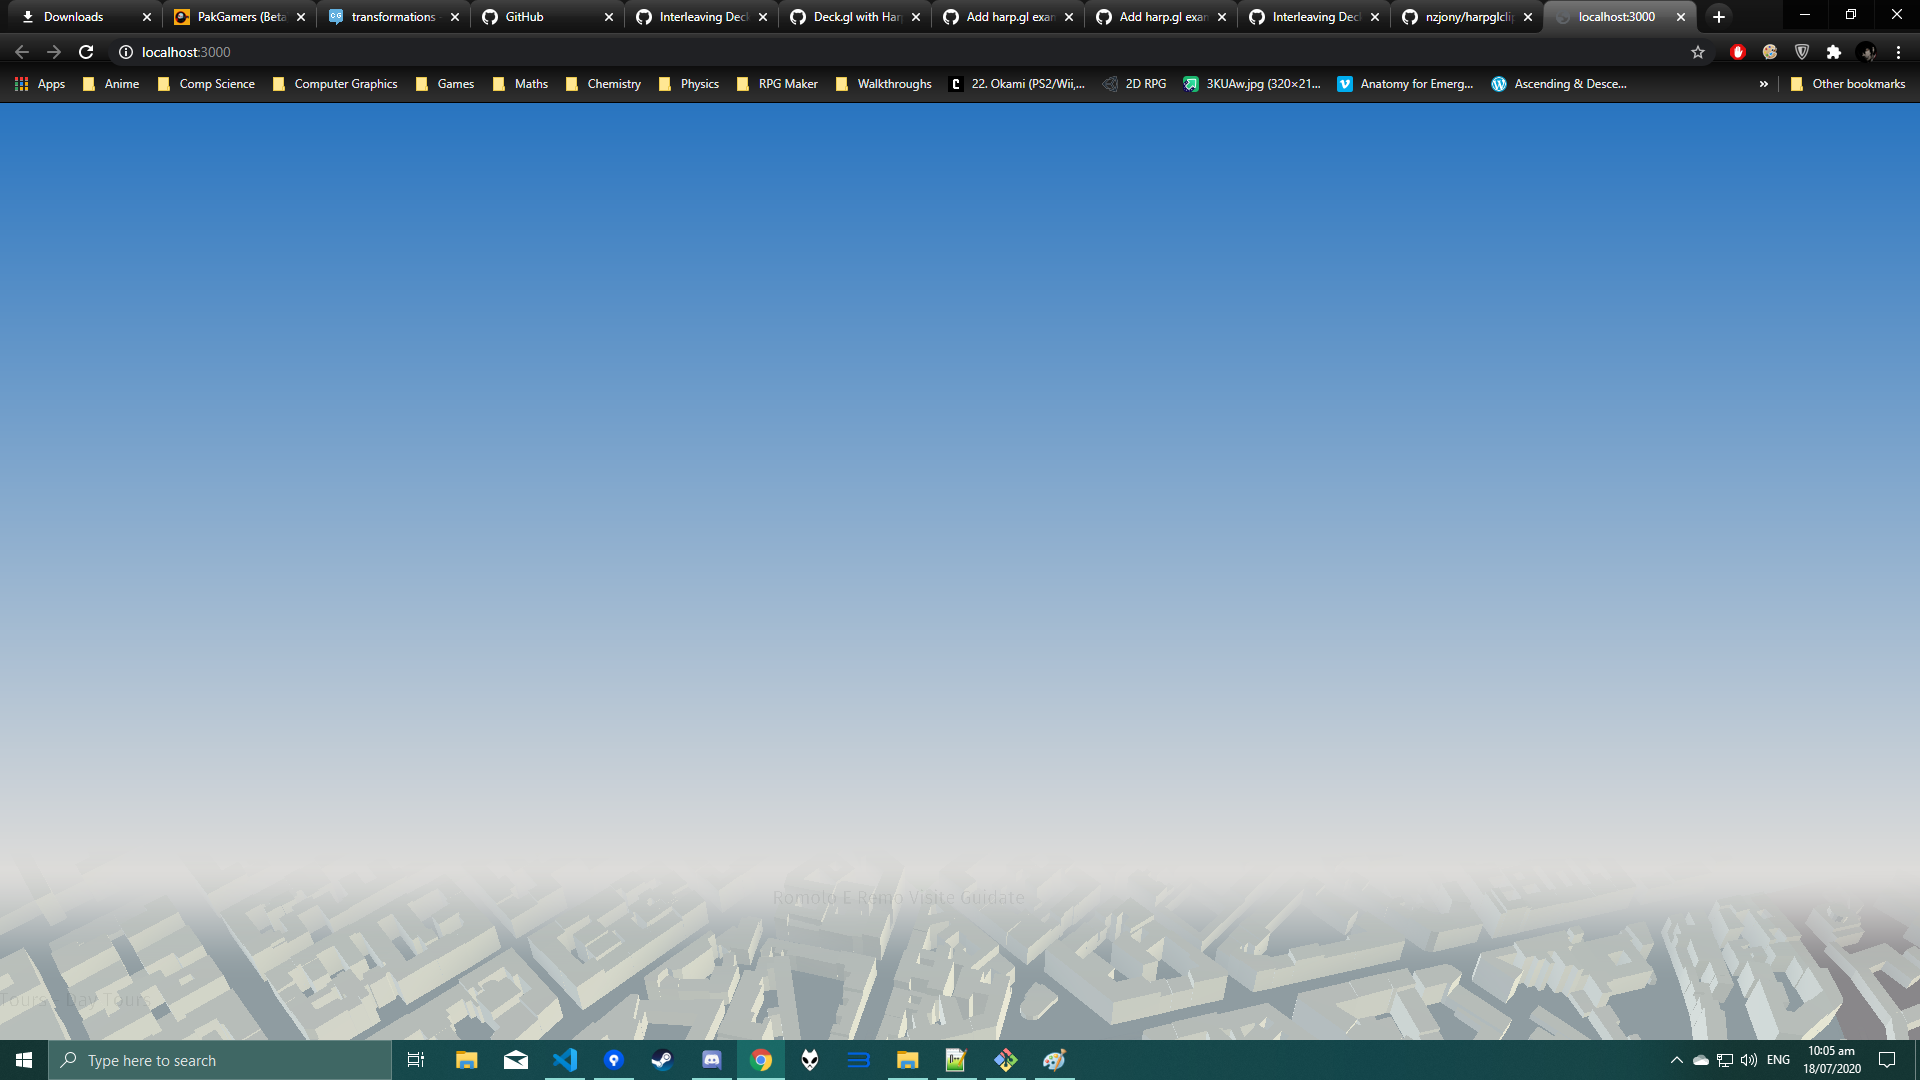This screenshot has width=1920, height=1080.
Task: Launch foobar2000 from the taskbar
Action: coord(810,1060)
